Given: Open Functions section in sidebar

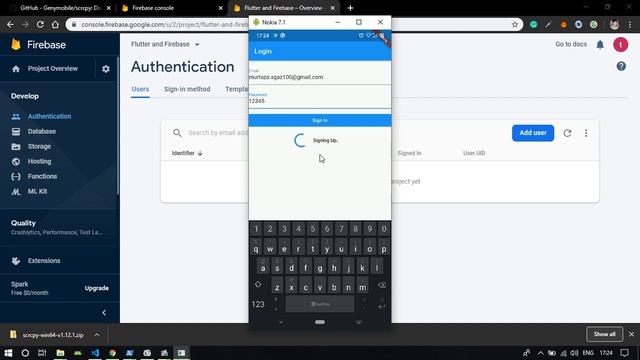Looking at the screenshot, I should (42, 176).
